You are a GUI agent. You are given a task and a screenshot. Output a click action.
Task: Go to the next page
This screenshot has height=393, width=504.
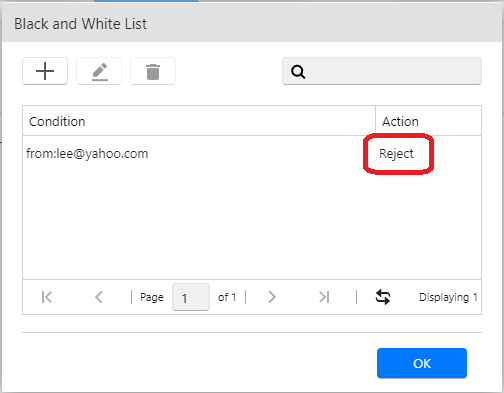click(272, 297)
